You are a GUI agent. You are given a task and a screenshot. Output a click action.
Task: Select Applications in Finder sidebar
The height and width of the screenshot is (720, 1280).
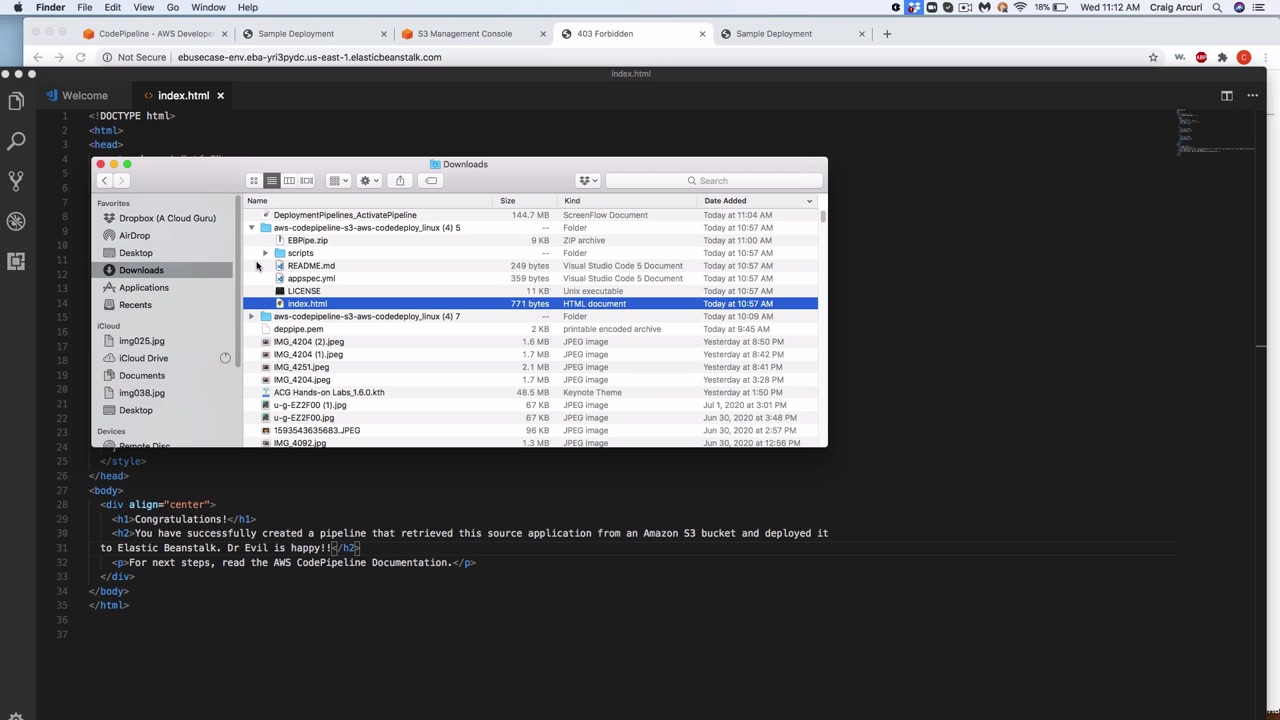pyautogui.click(x=143, y=288)
